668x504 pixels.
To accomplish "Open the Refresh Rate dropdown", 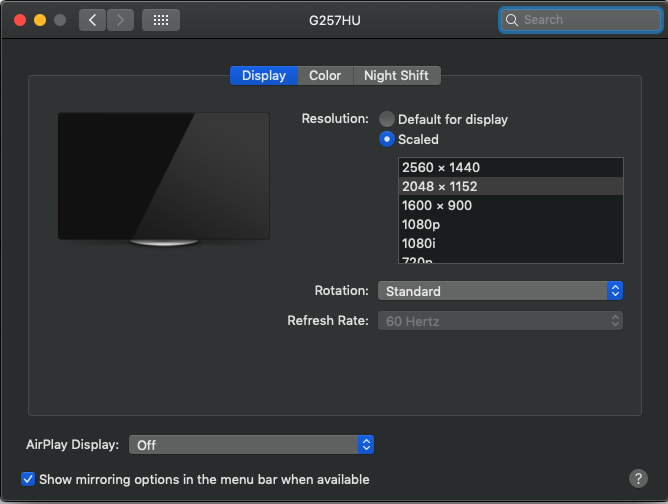I will click(x=500, y=321).
